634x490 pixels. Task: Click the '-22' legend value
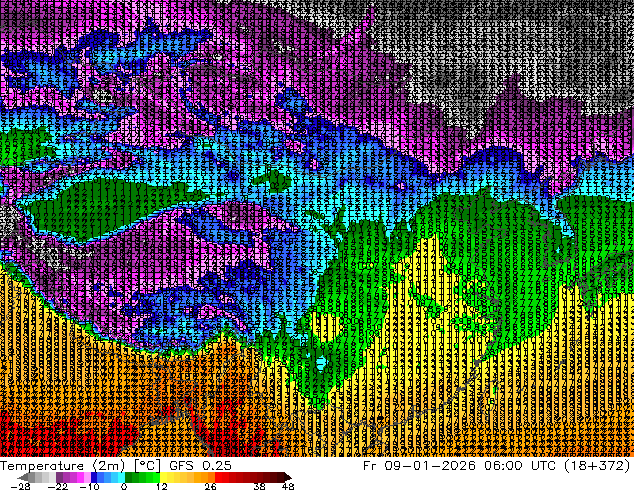click(x=58, y=486)
